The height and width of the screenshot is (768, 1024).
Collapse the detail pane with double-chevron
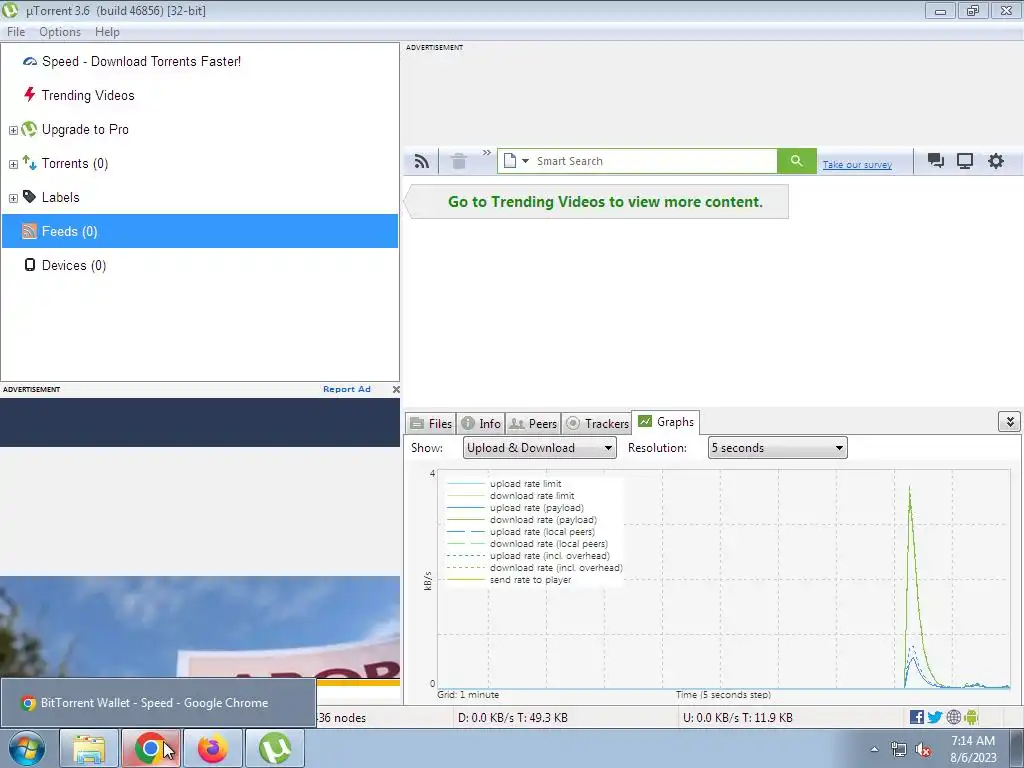click(x=1009, y=422)
